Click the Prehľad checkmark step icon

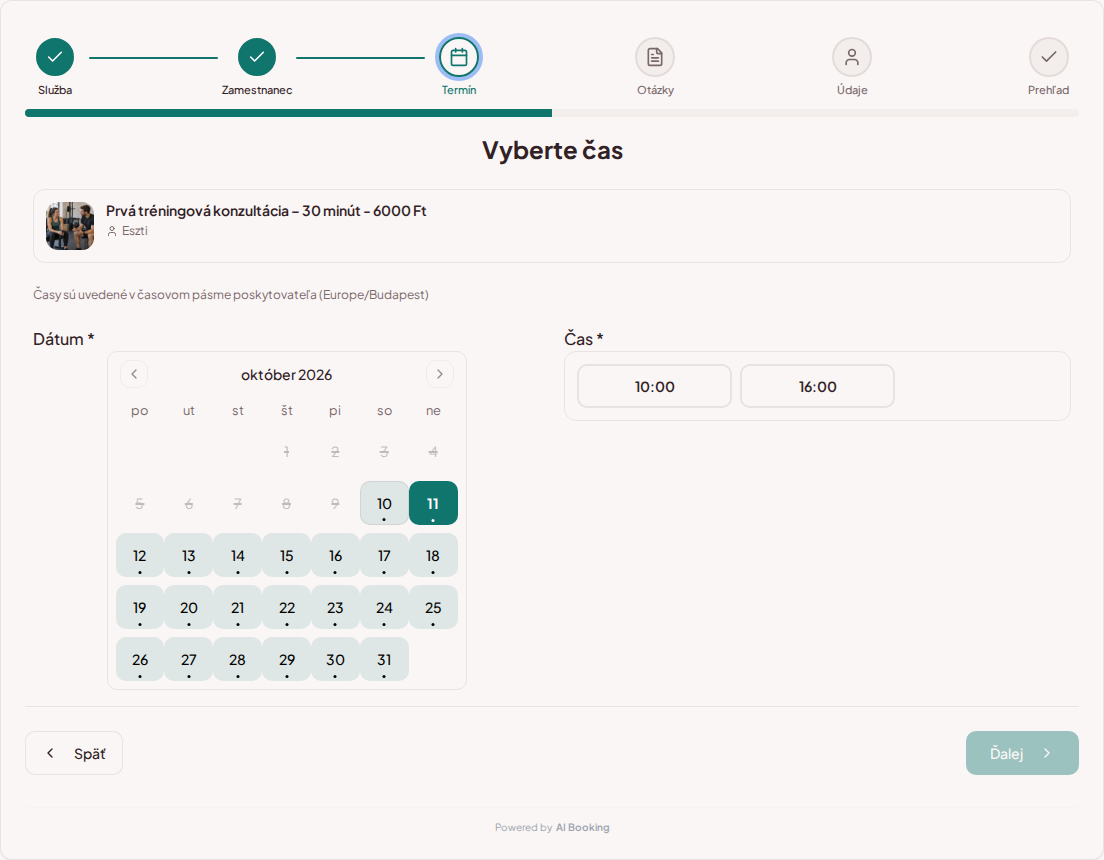pos(1049,57)
